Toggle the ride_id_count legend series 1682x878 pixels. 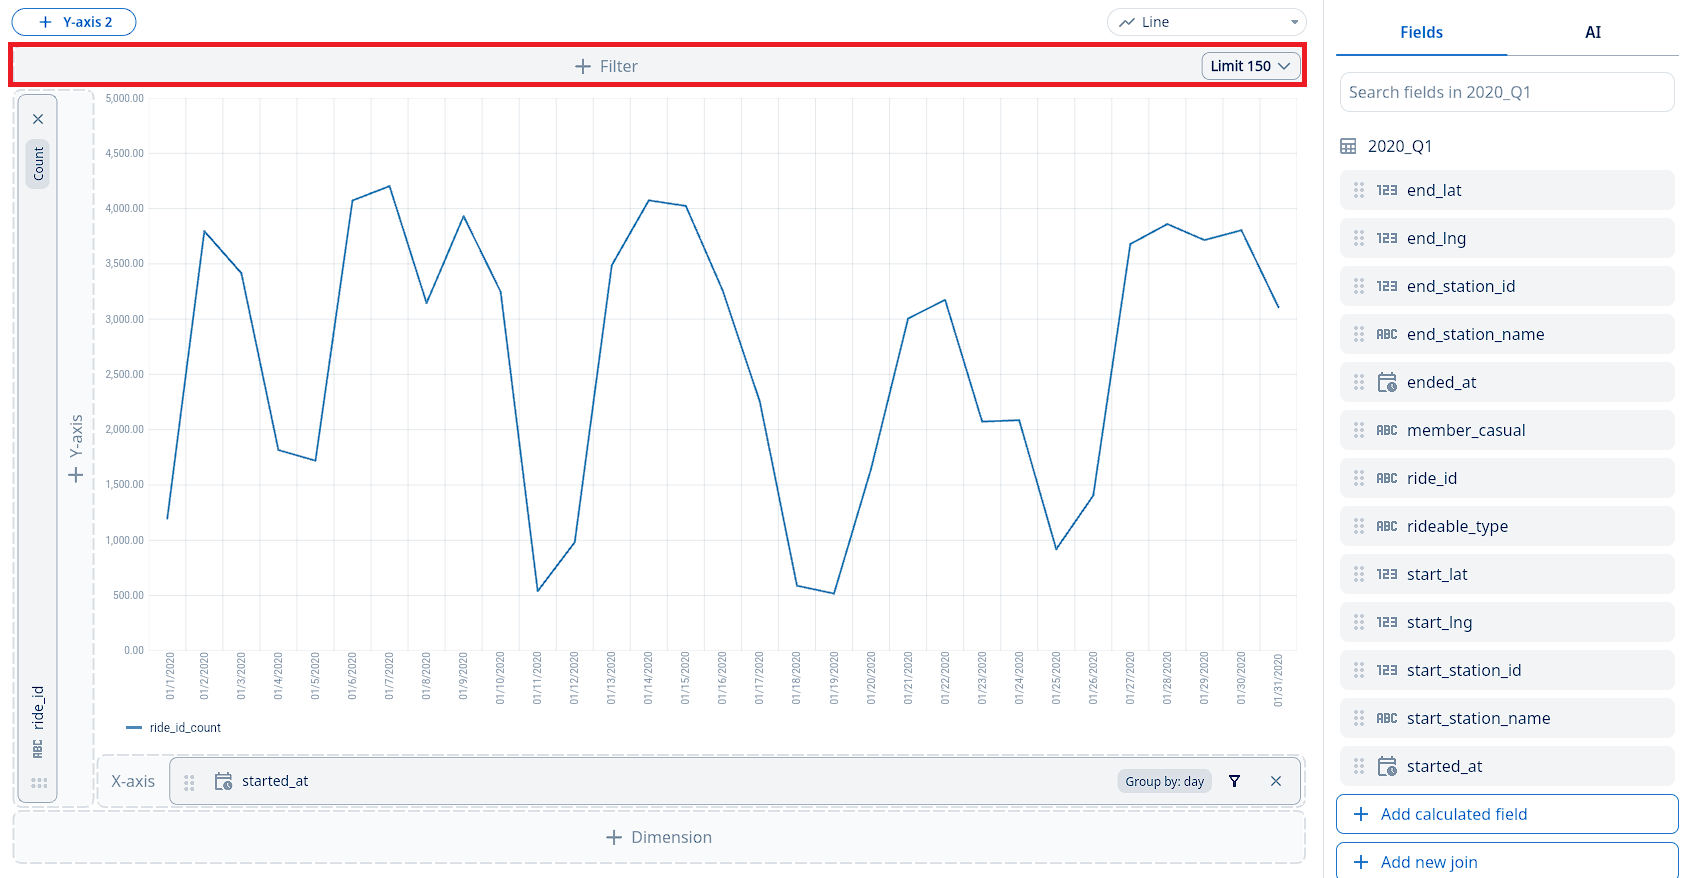pyautogui.click(x=174, y=728)
